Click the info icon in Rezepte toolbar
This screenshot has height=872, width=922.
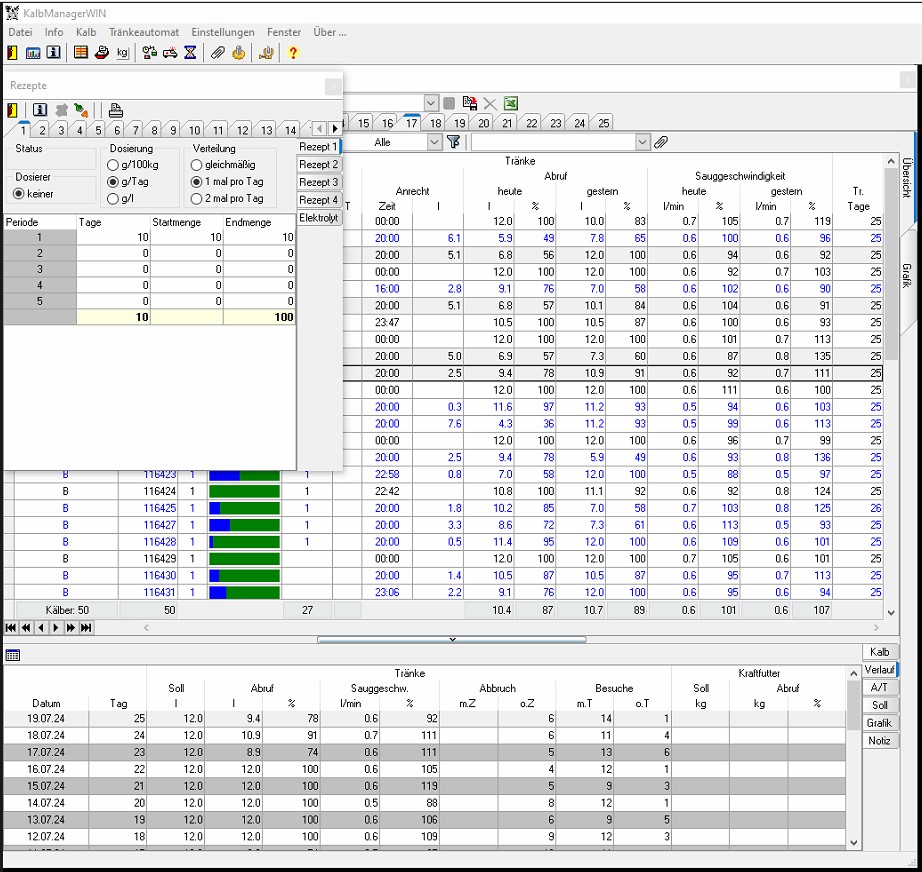pos(40,110)
